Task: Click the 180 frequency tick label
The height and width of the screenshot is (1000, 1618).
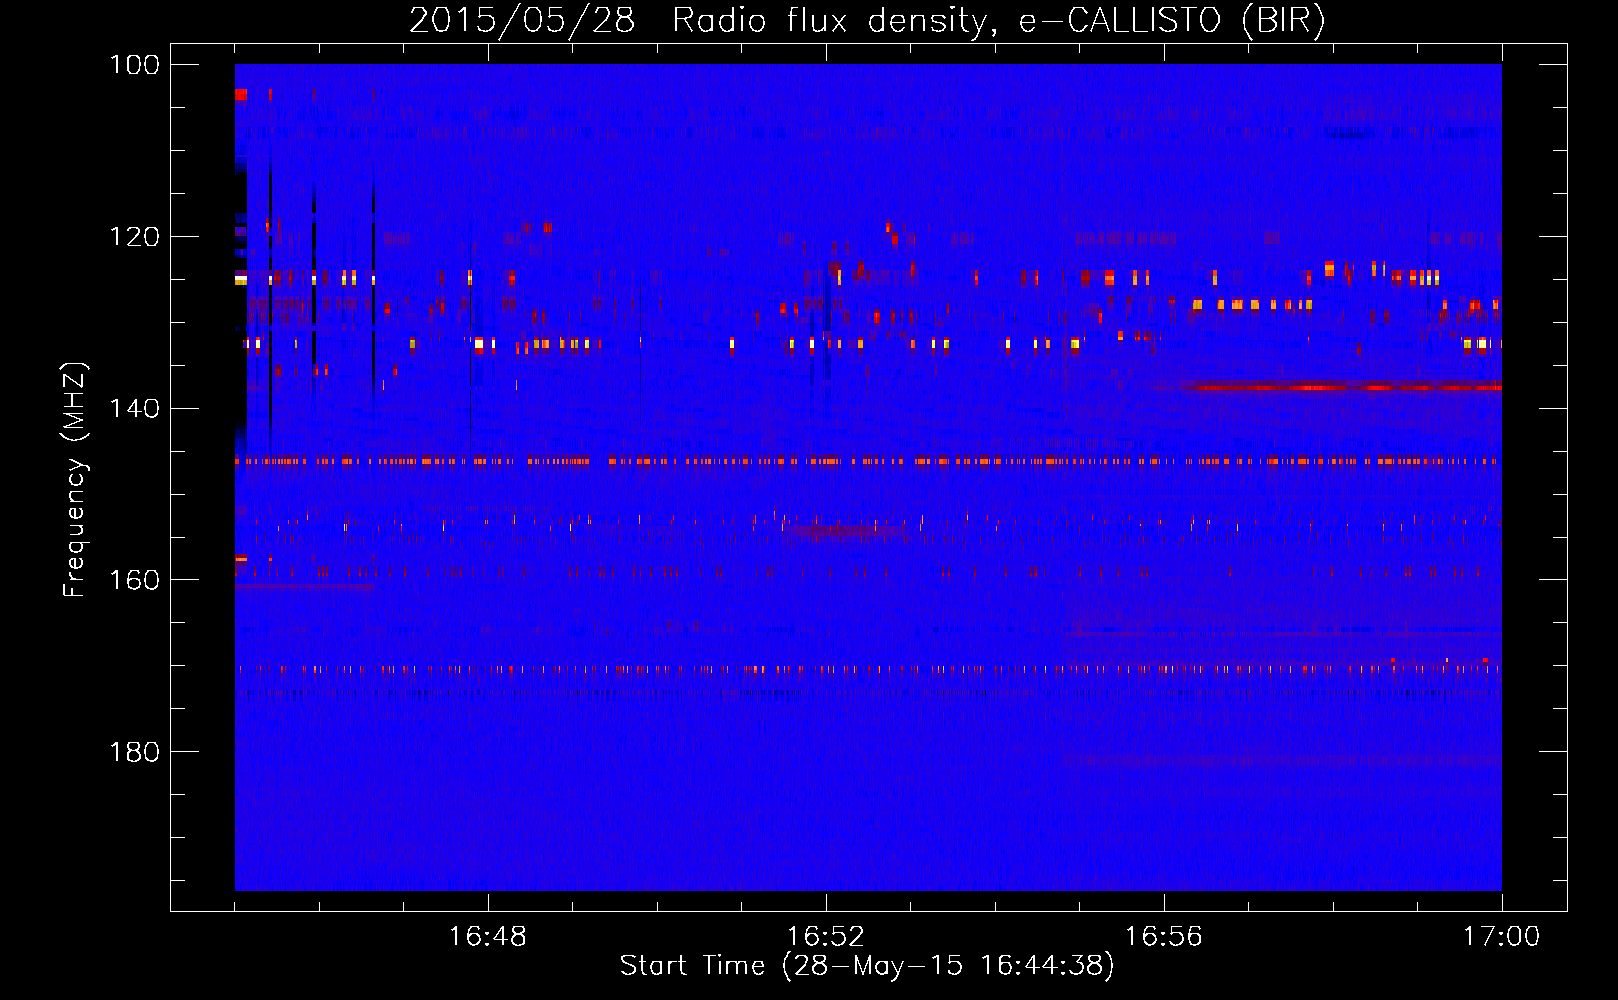Action: [x=134, y=752]
